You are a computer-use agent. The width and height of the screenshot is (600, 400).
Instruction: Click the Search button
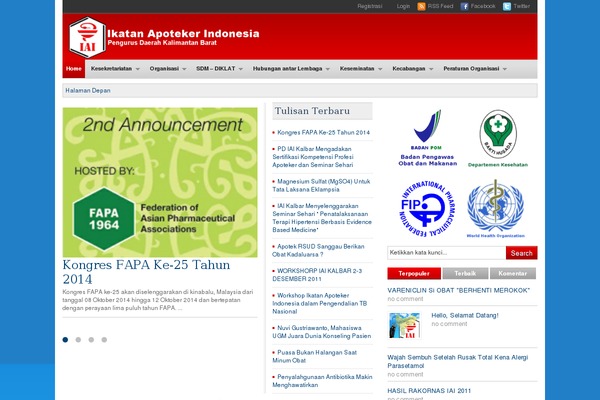coord(522,253)
